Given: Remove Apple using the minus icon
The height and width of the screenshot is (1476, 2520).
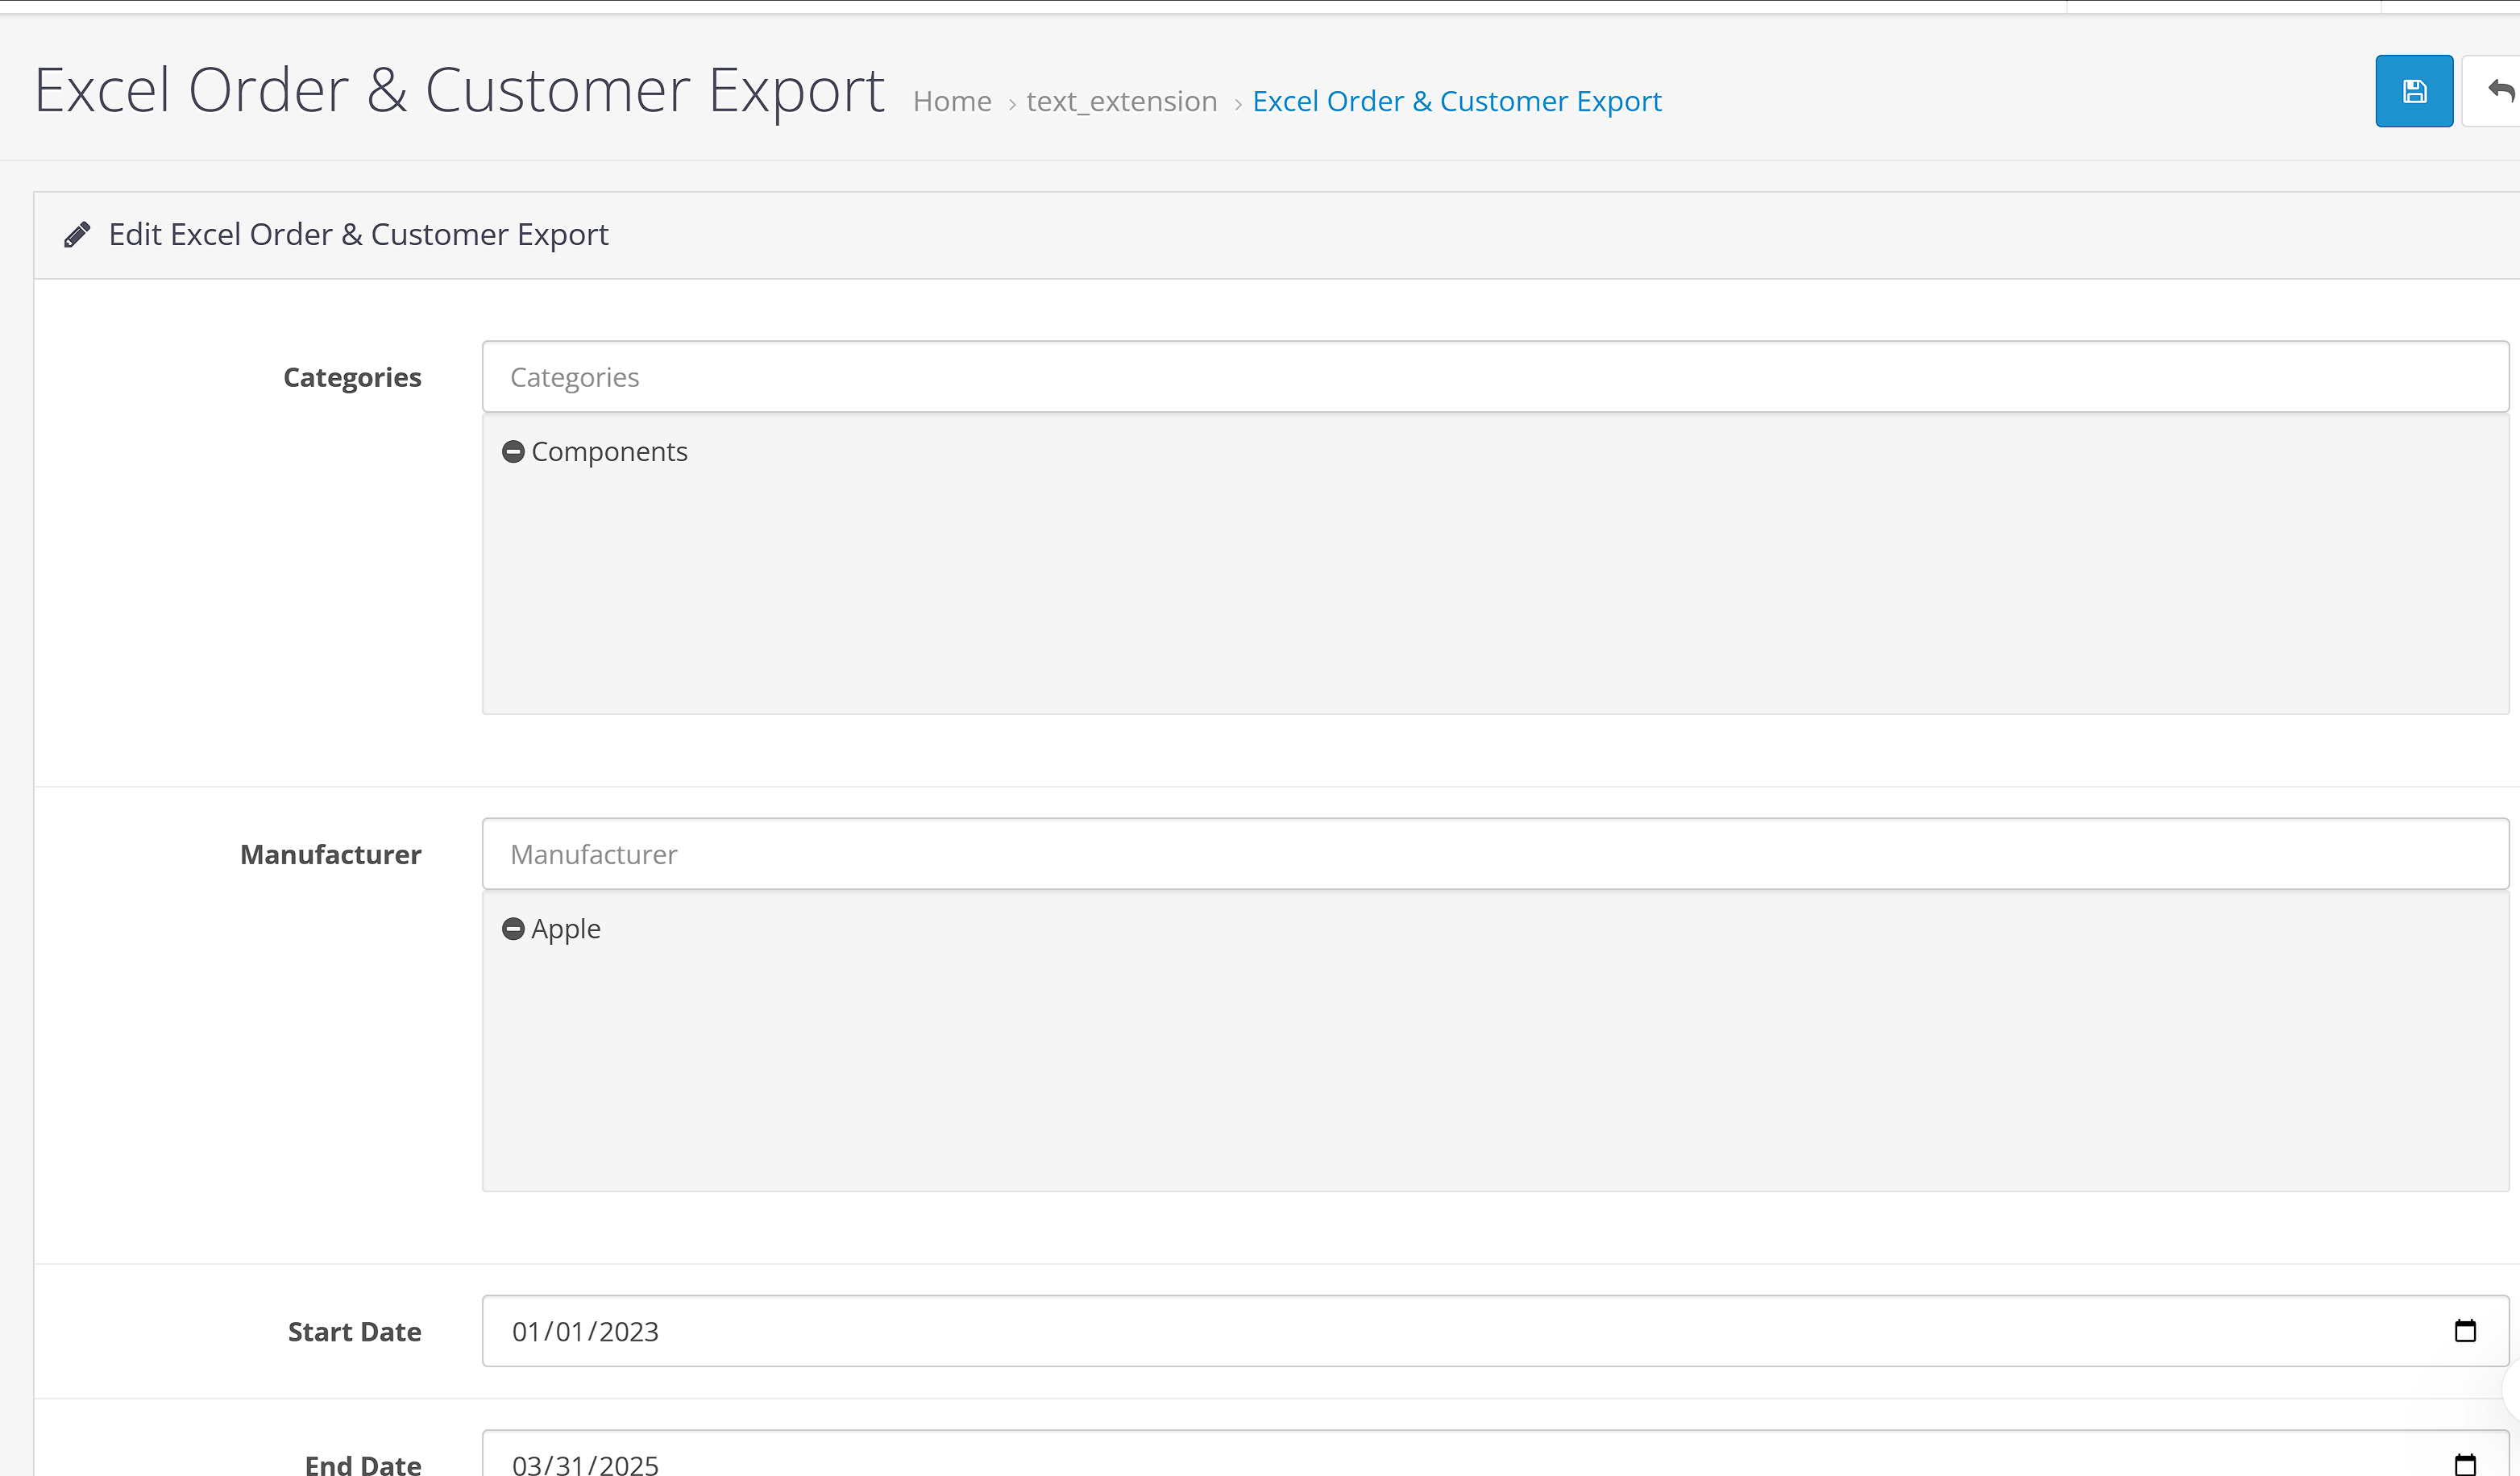Looking at the screenshot, I should tap(513, 929).
